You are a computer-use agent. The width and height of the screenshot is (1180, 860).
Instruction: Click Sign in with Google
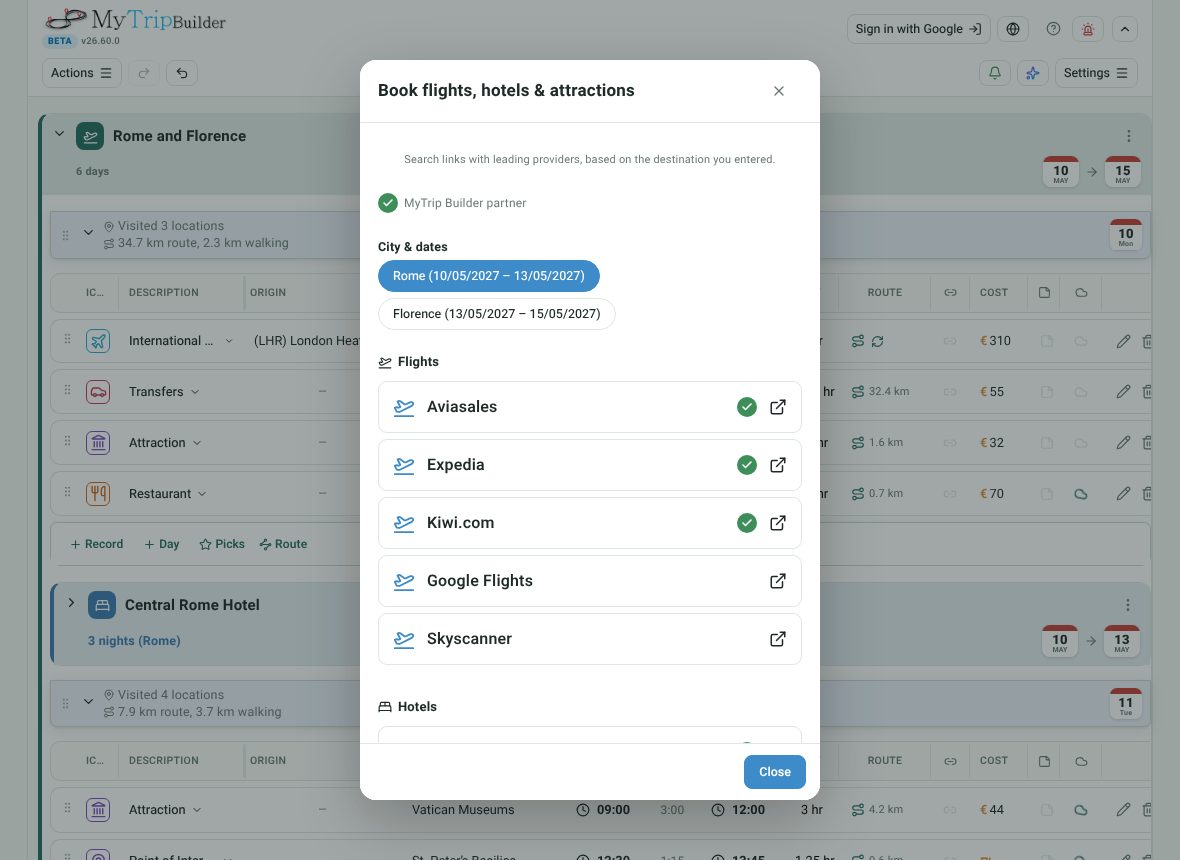918,29
